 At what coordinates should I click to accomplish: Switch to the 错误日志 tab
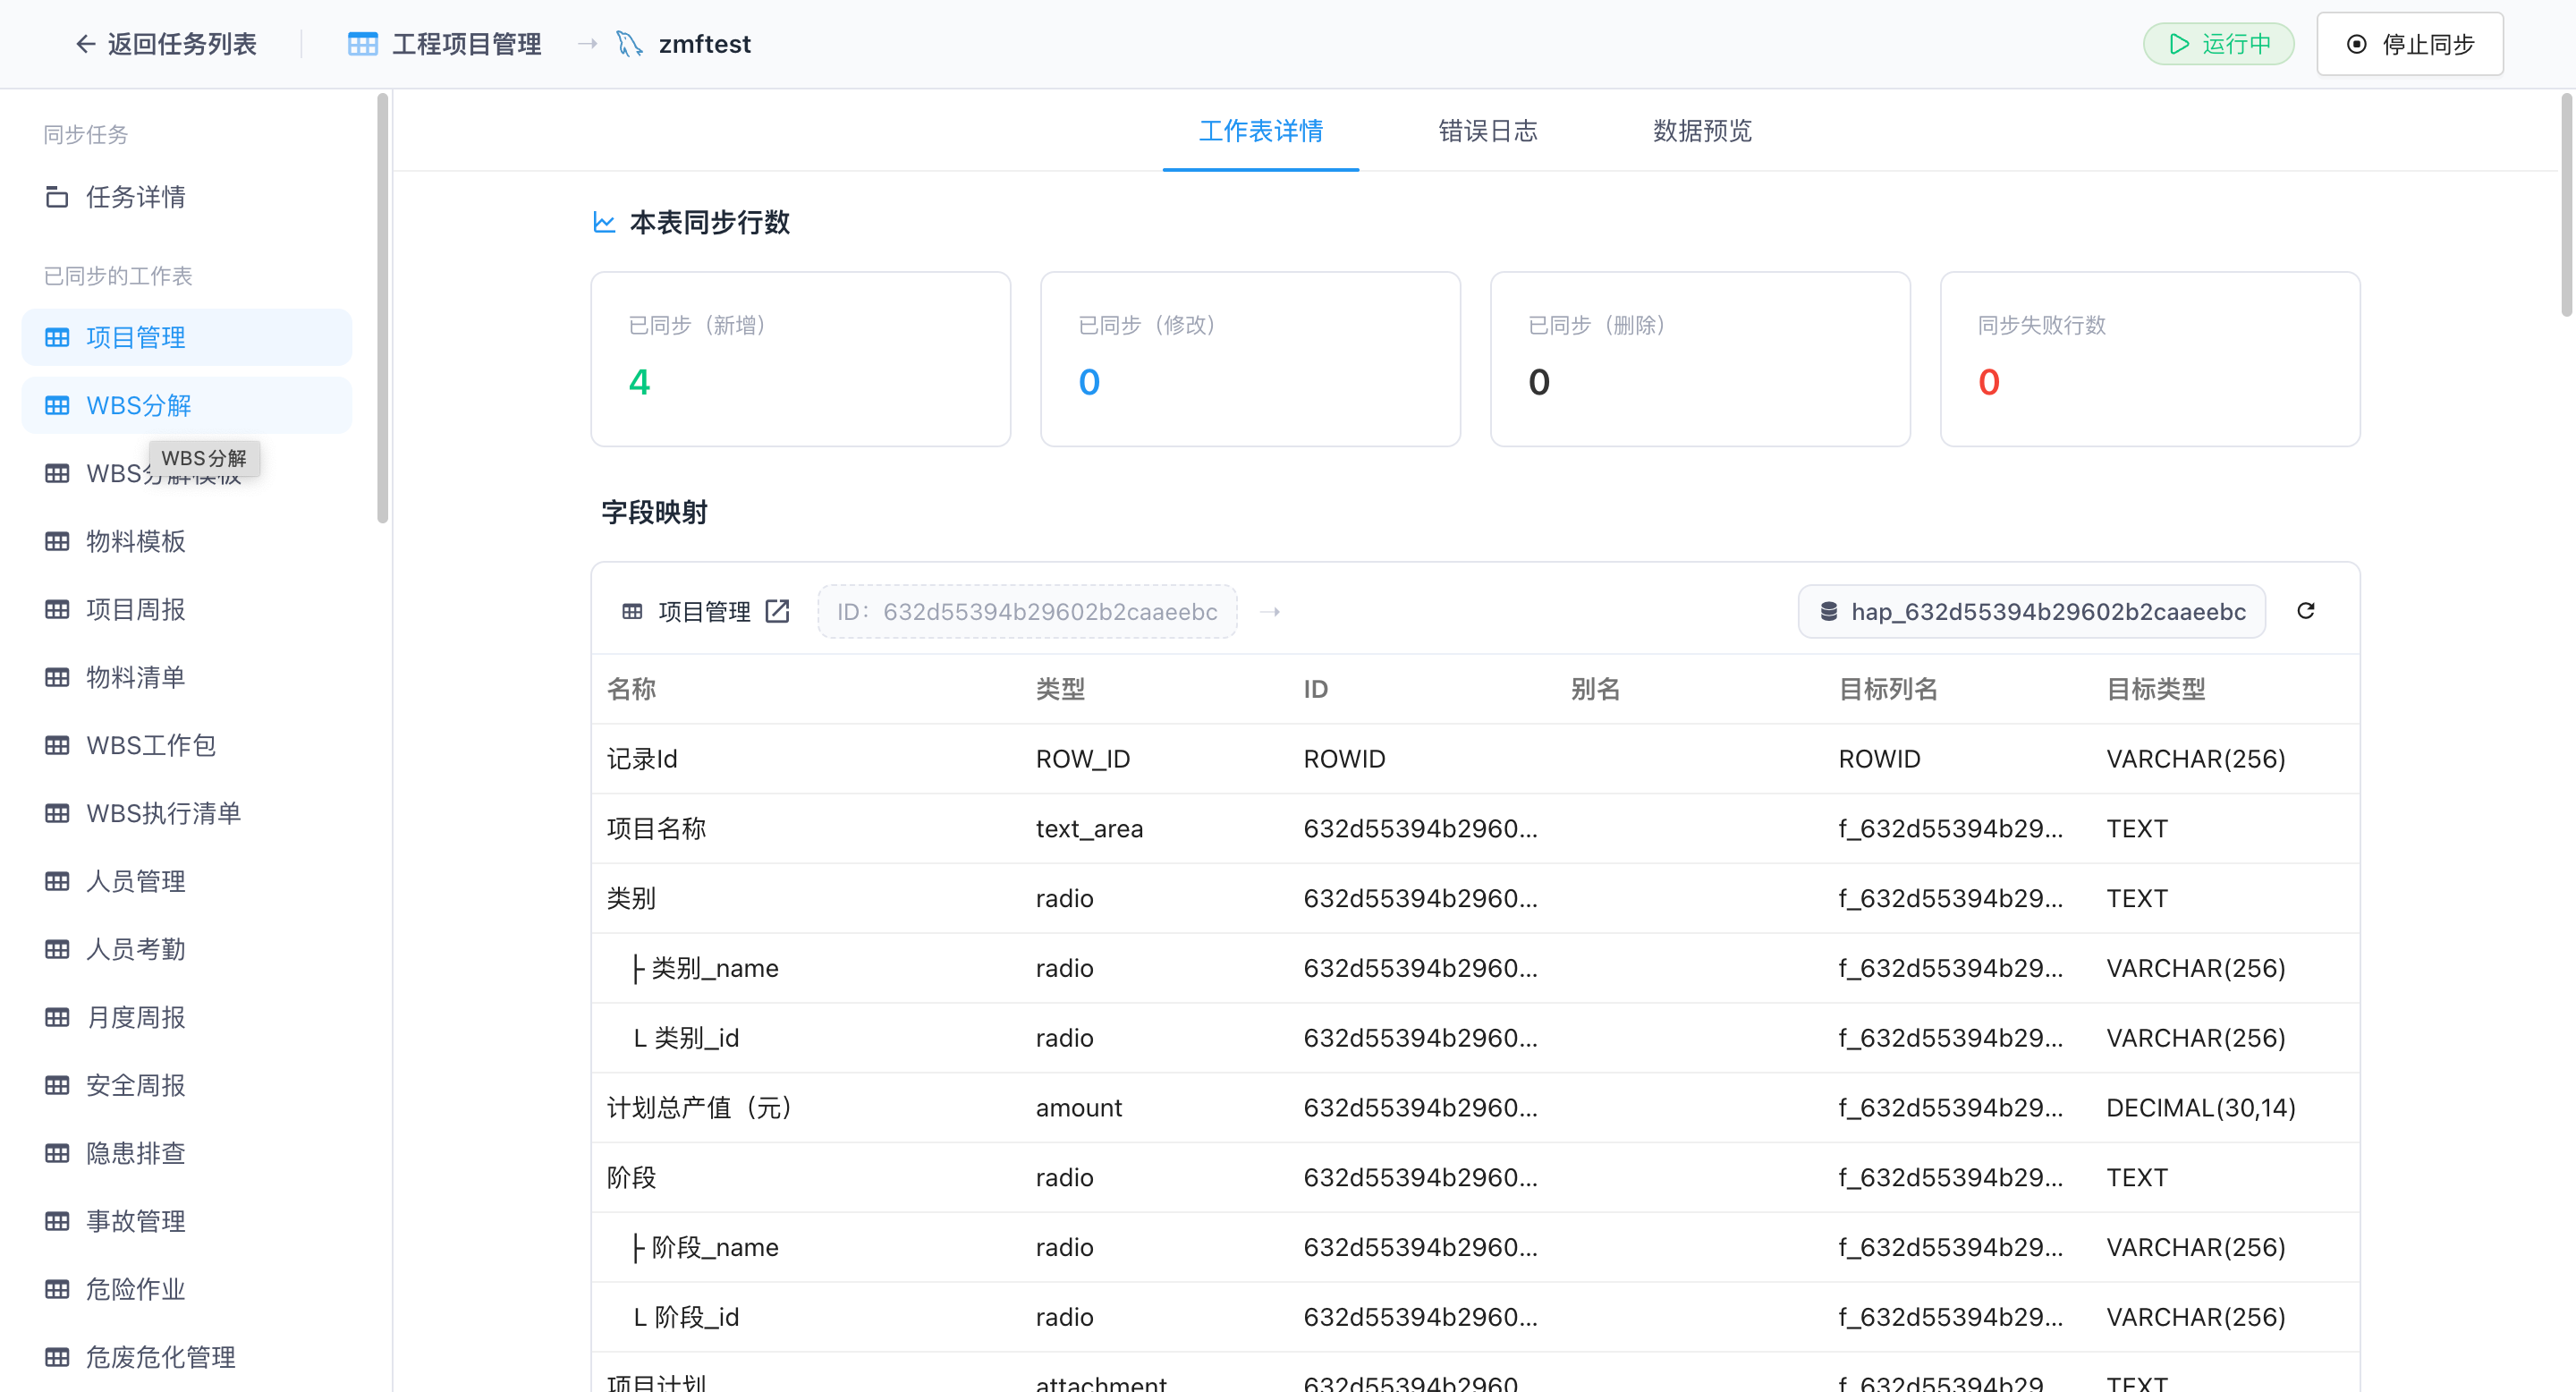(1487, 131)
